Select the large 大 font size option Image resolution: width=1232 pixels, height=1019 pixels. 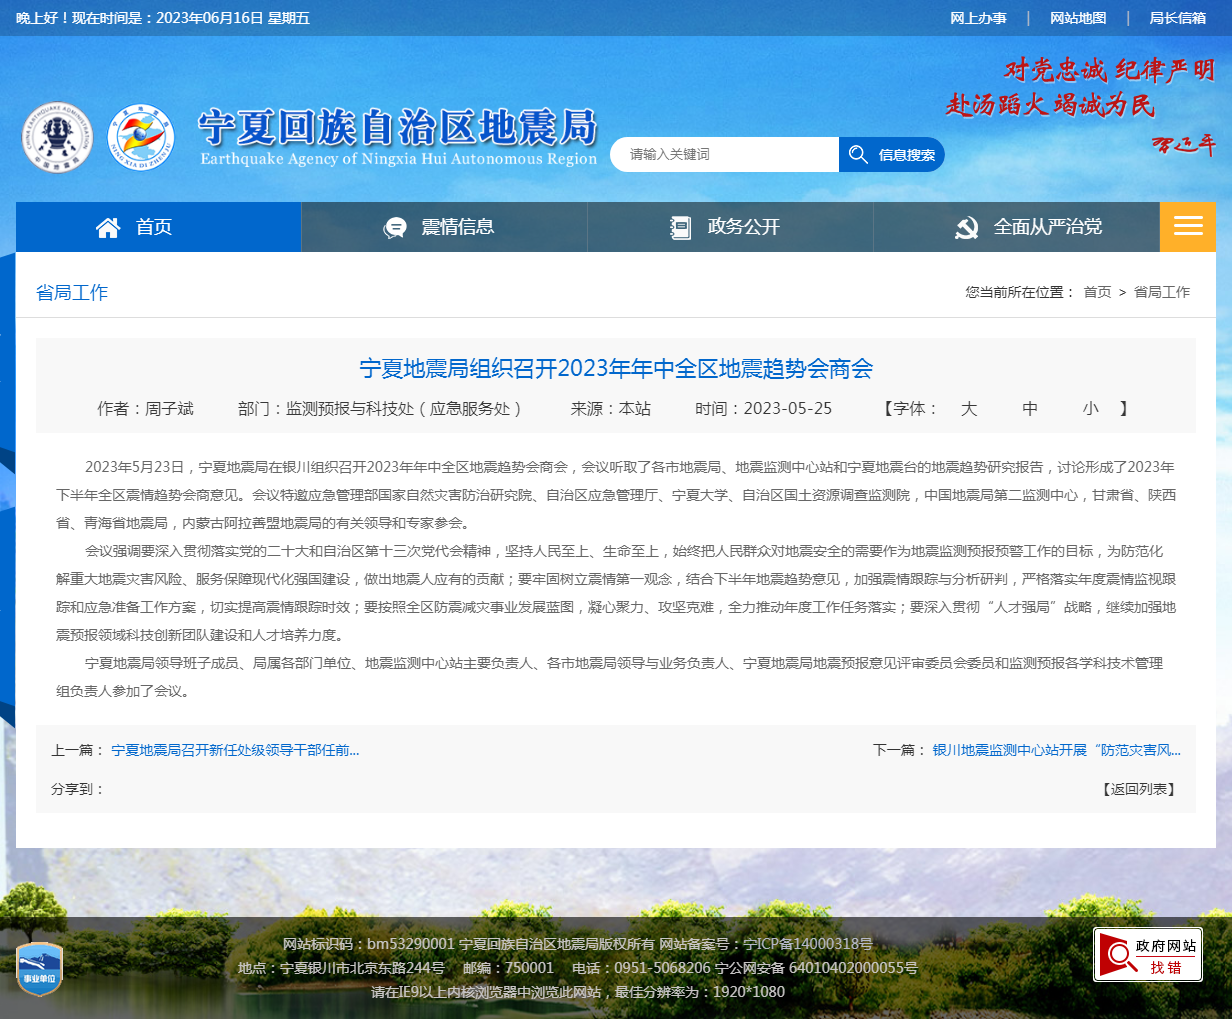(968, 408)
